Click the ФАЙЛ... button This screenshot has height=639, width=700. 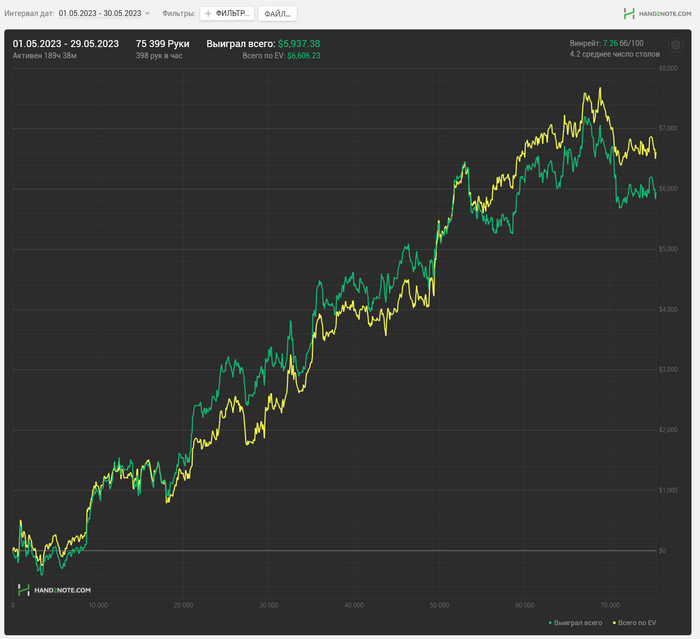click(277, 14)
